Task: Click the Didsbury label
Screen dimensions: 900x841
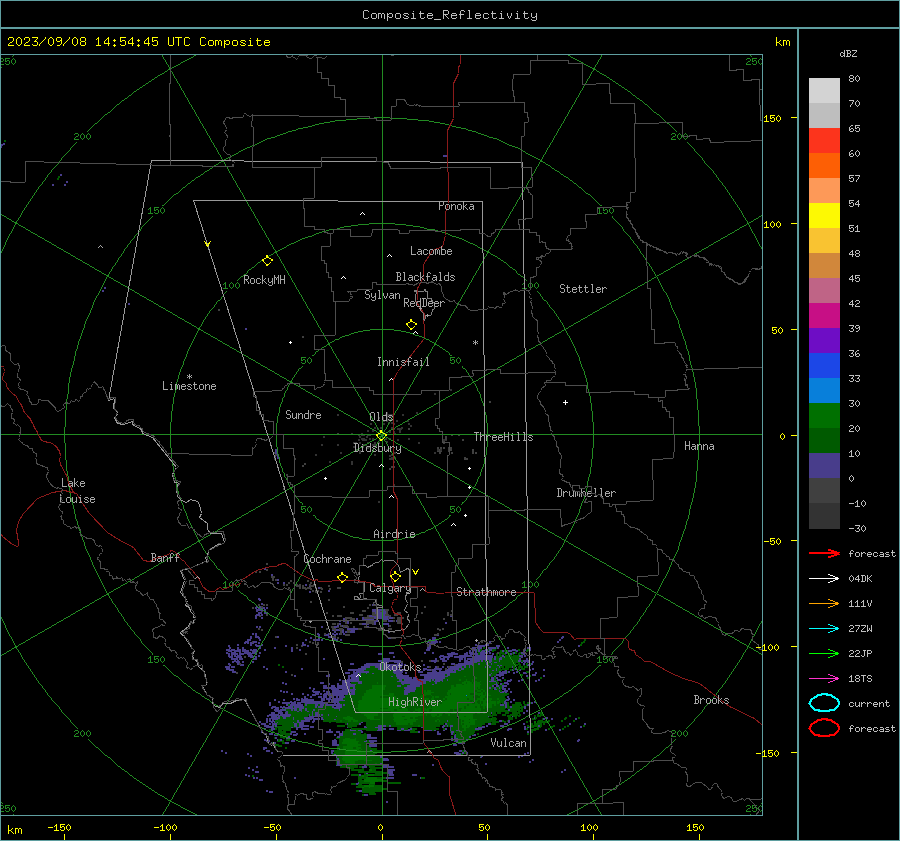Action: [x=377, y=448]
